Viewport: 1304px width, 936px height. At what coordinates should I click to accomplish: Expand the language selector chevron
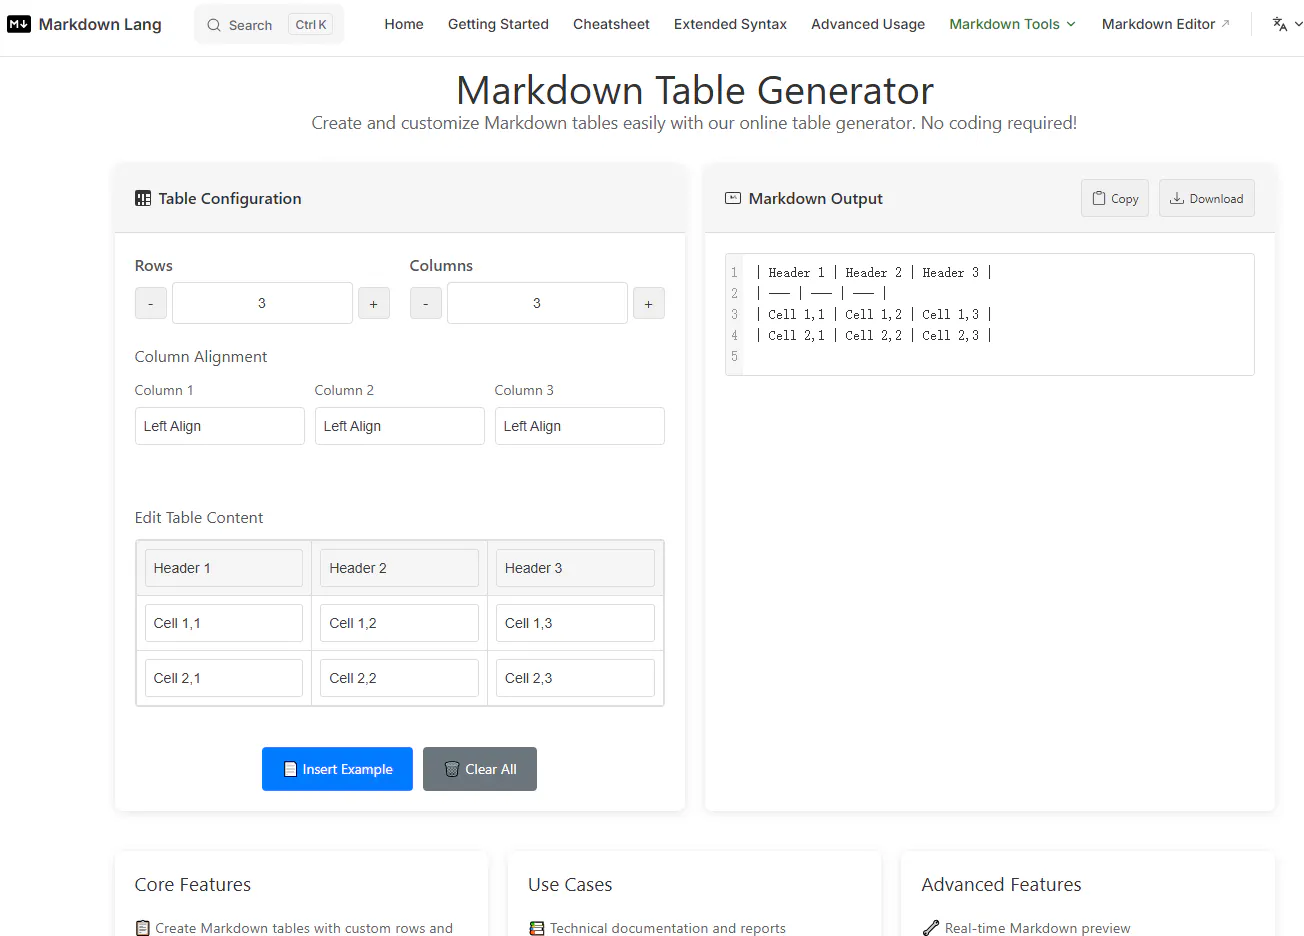1298,24
